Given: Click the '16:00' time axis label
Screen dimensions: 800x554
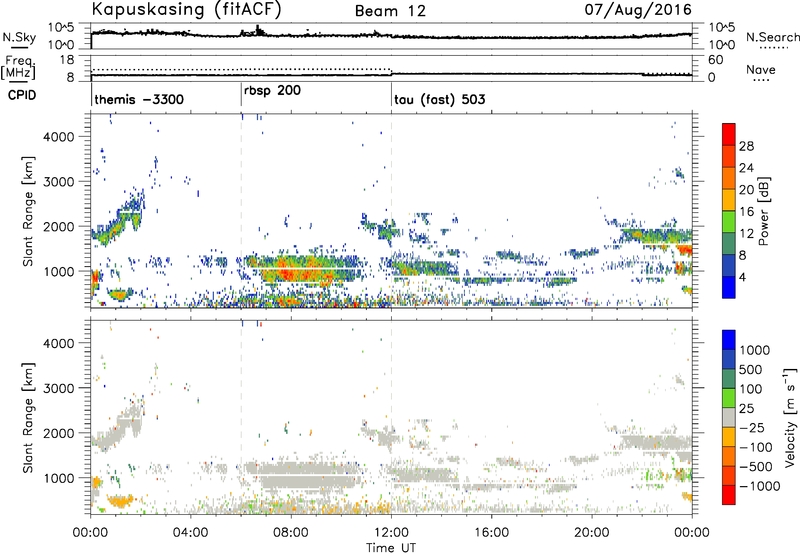Looking at the screenshot, I should 491,533.
